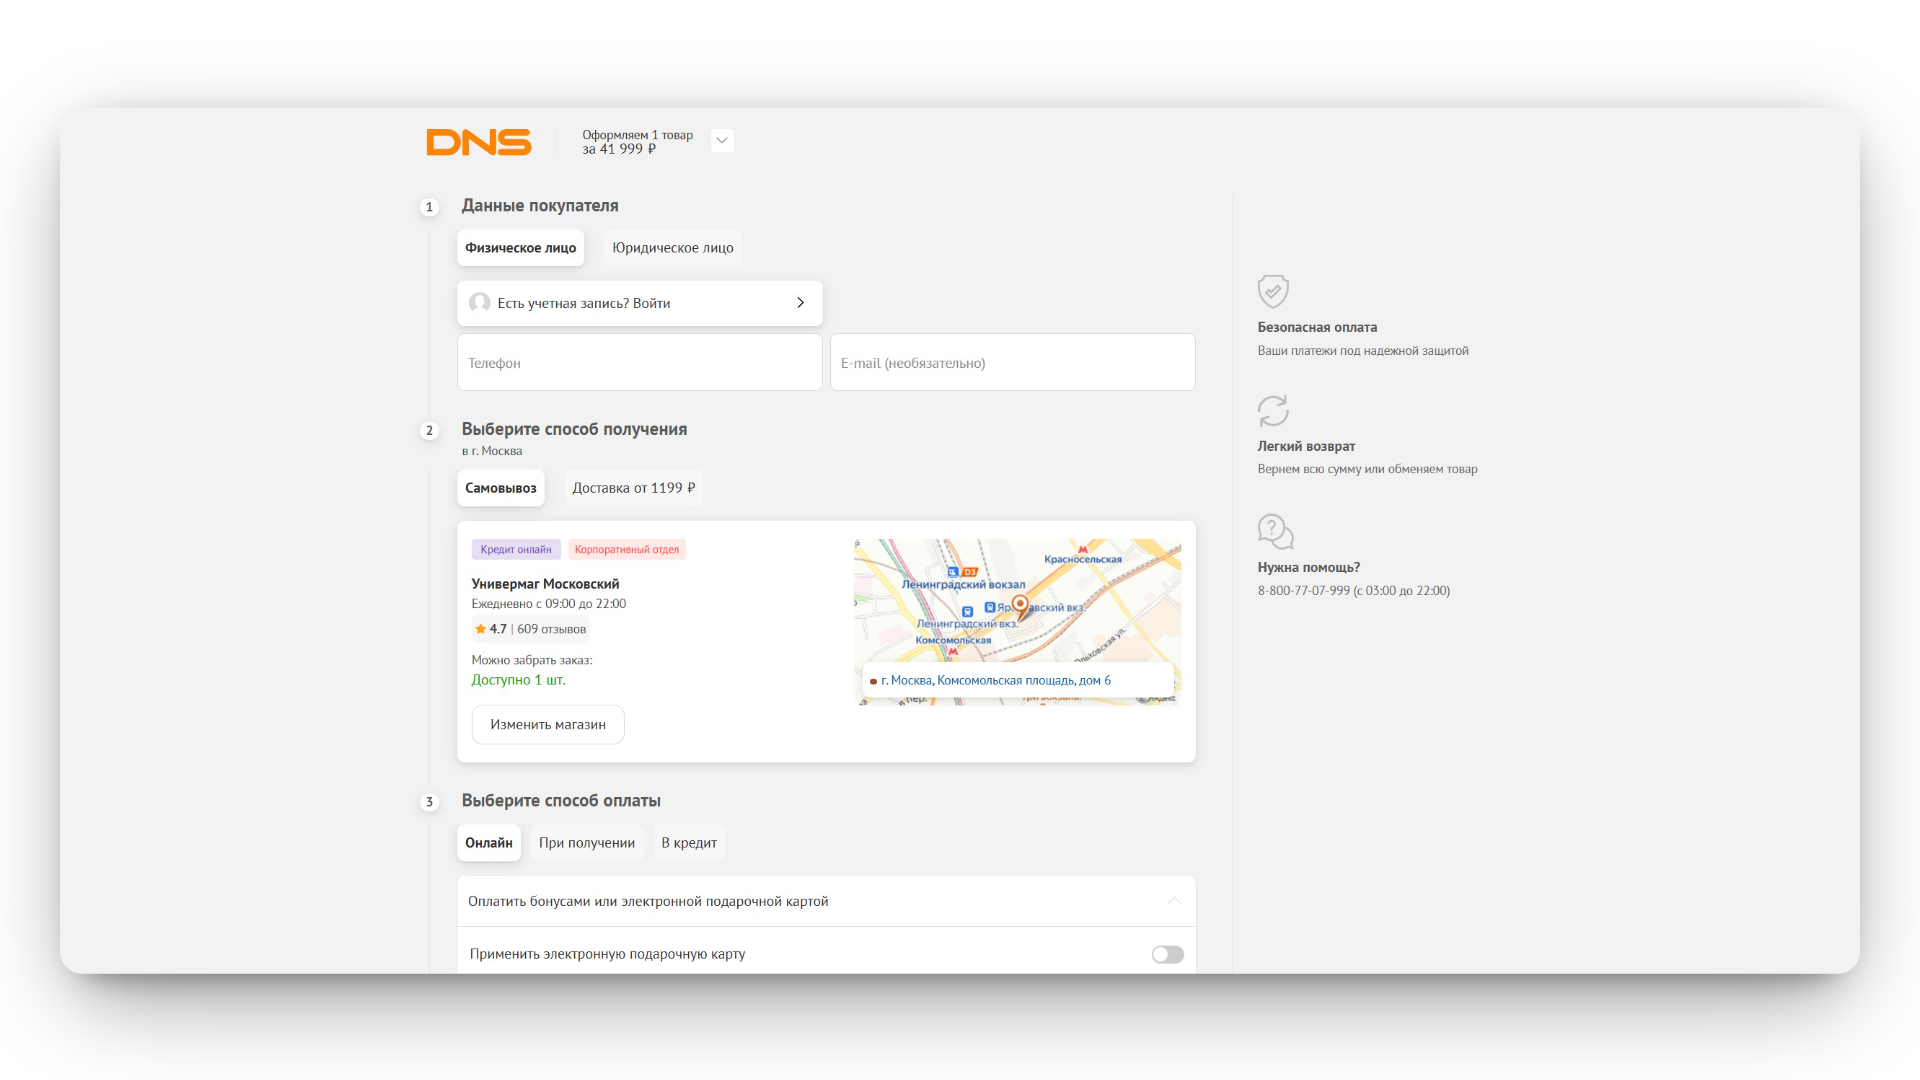Expand the order summary dropdown arrow
1920x1080 pixels.
[x=722, y=141]
